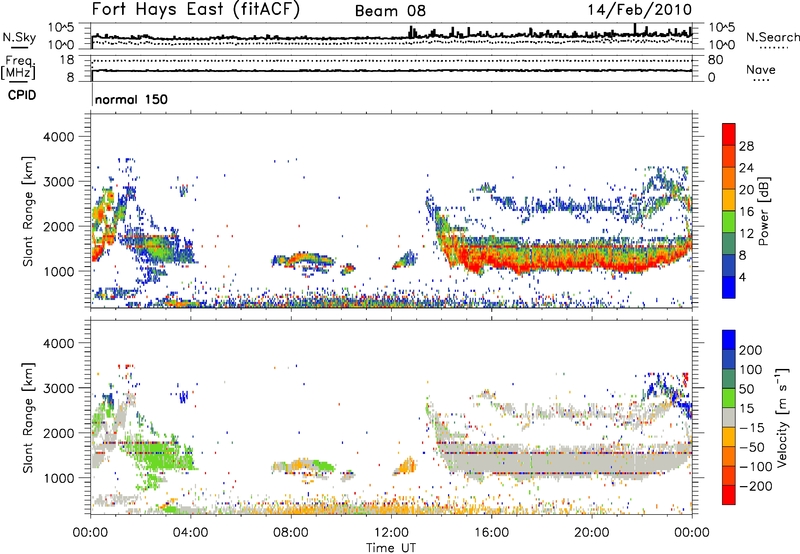Click the '50' label on Velocity color bar
The image size is (800, 554).
coord(746,389)
